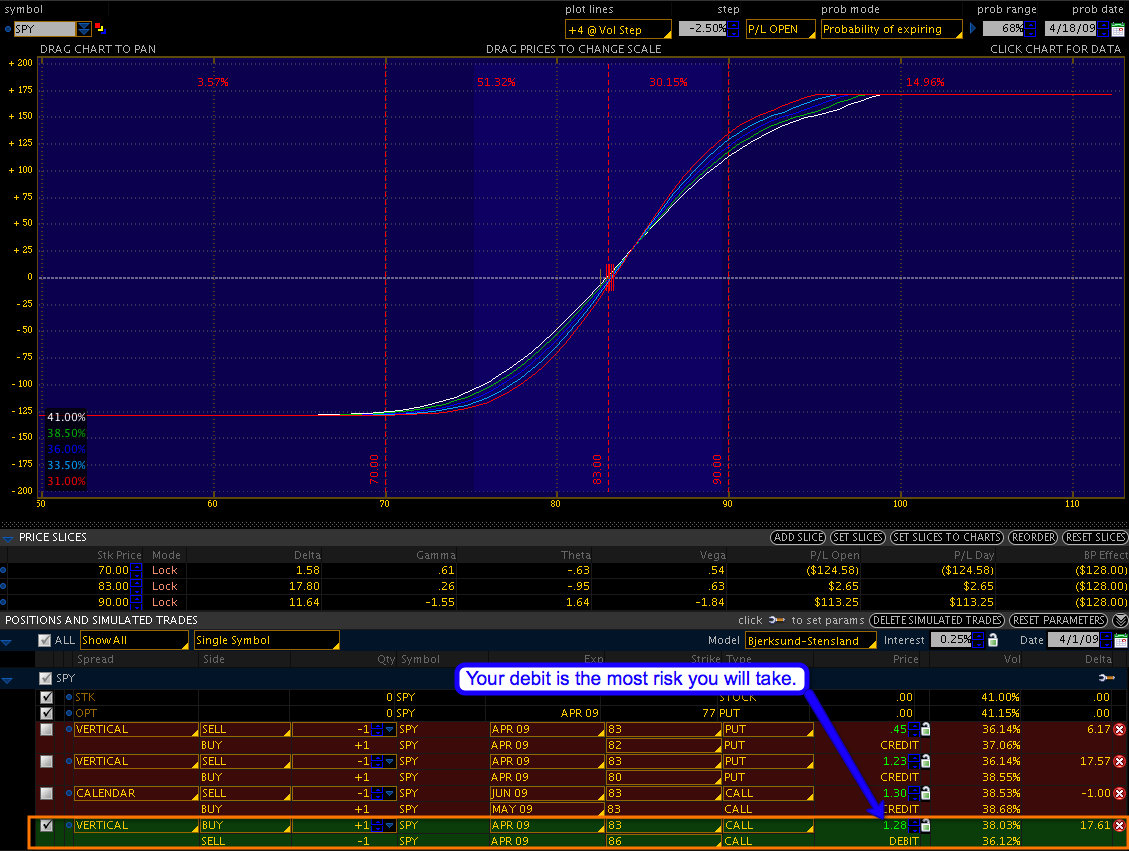Open the SPY row wrench settings icon

[x=1106, y=678]
